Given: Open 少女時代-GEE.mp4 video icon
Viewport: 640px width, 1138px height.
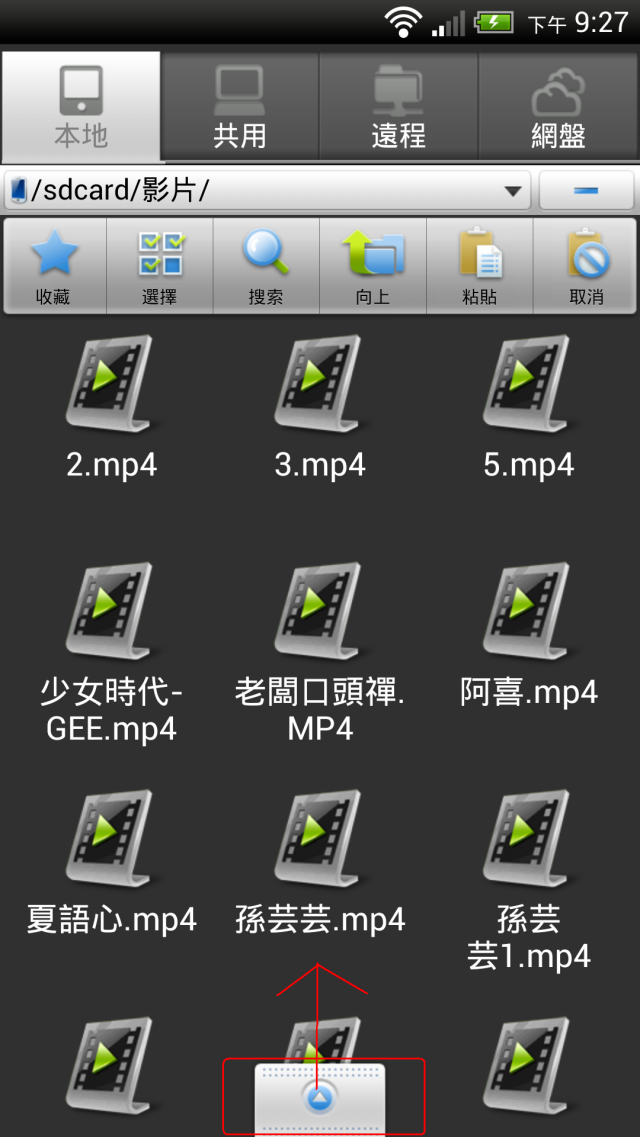Looking at the screenshot, I should click(111, 610).
